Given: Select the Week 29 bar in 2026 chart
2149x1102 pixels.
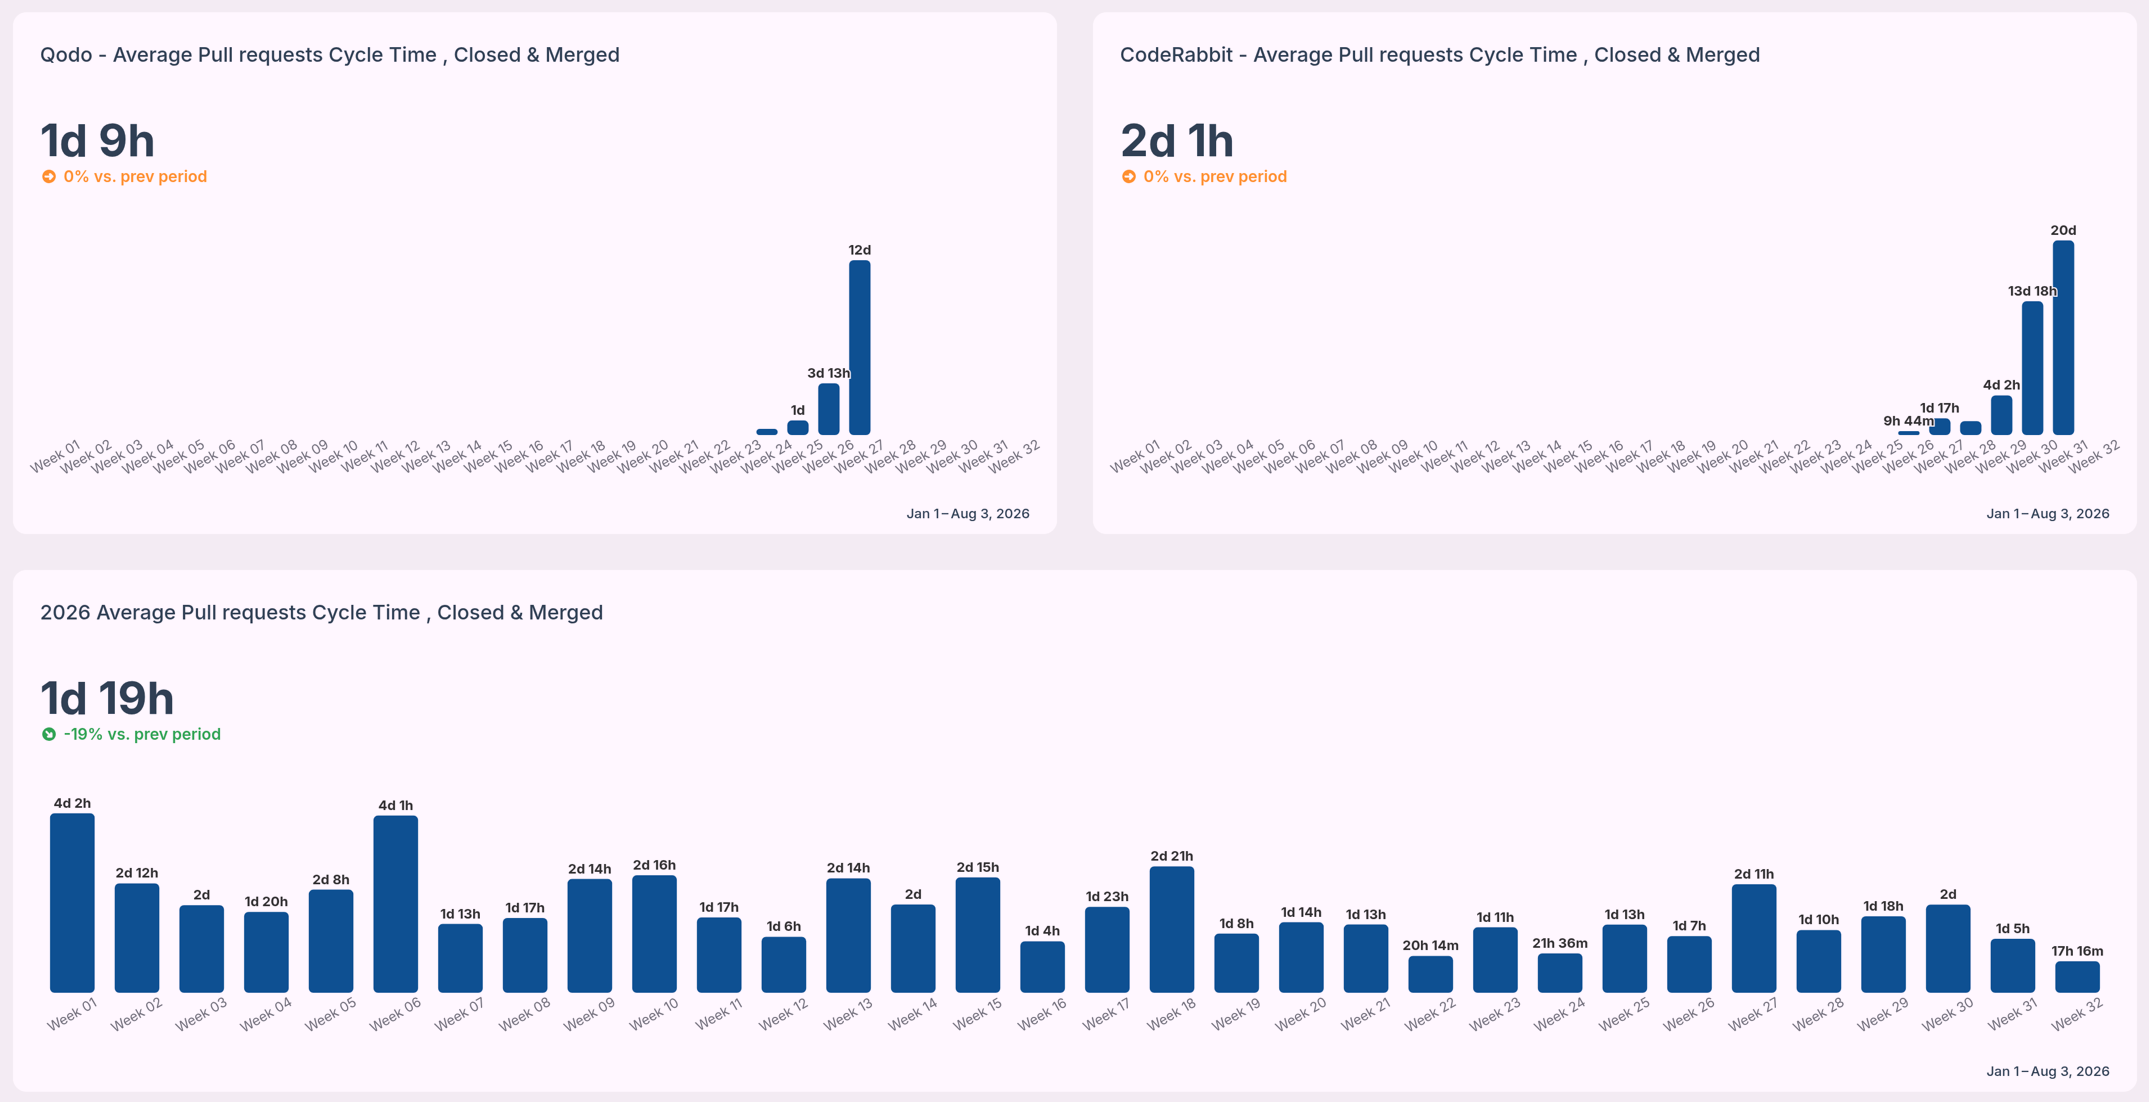Looking at the screenshot, I should (x=1884, y=955).
